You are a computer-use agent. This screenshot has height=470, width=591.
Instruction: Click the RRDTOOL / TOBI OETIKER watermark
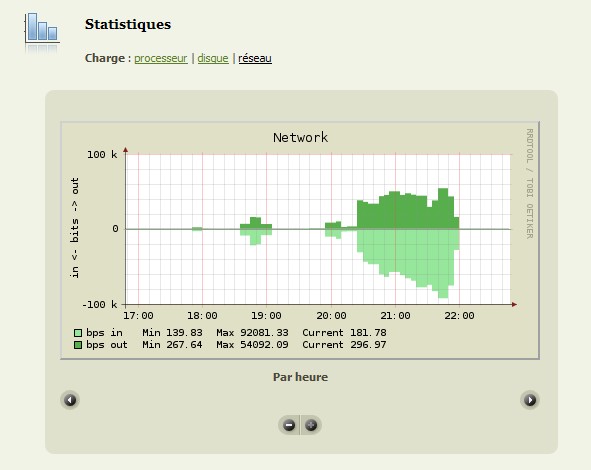530,184
